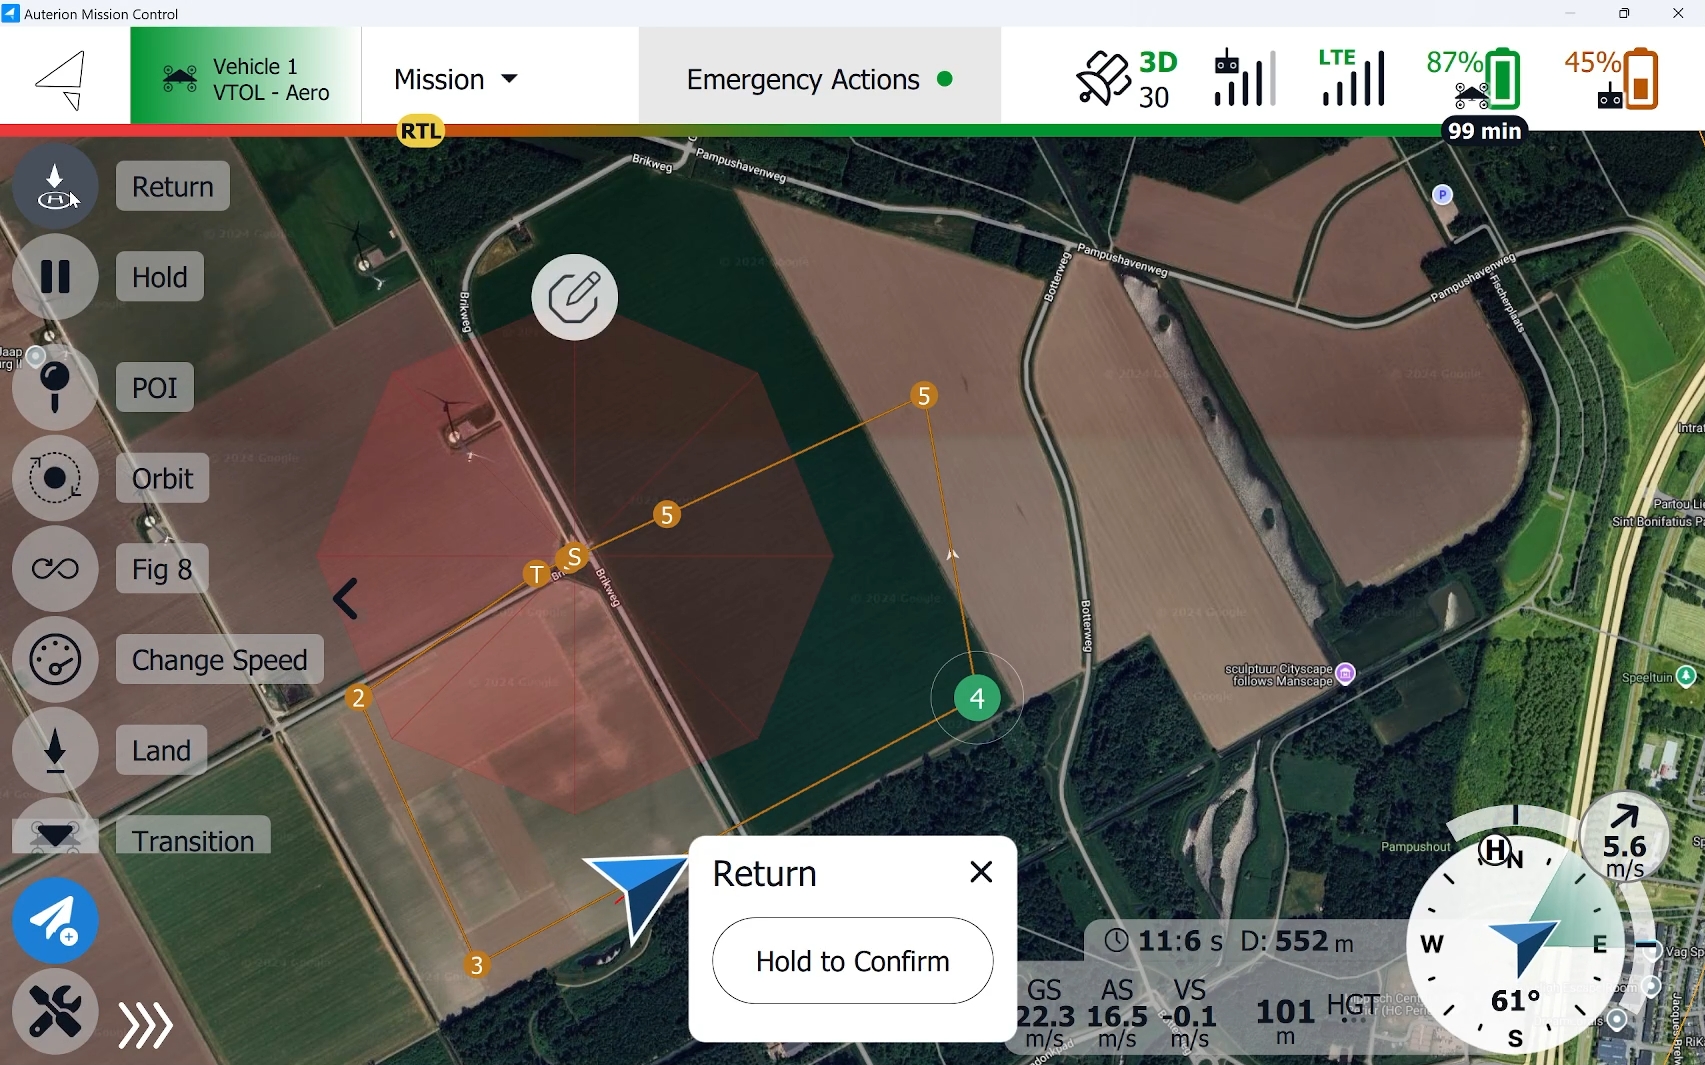
Task: Select the POI pin icon
Action: [55, 387]
